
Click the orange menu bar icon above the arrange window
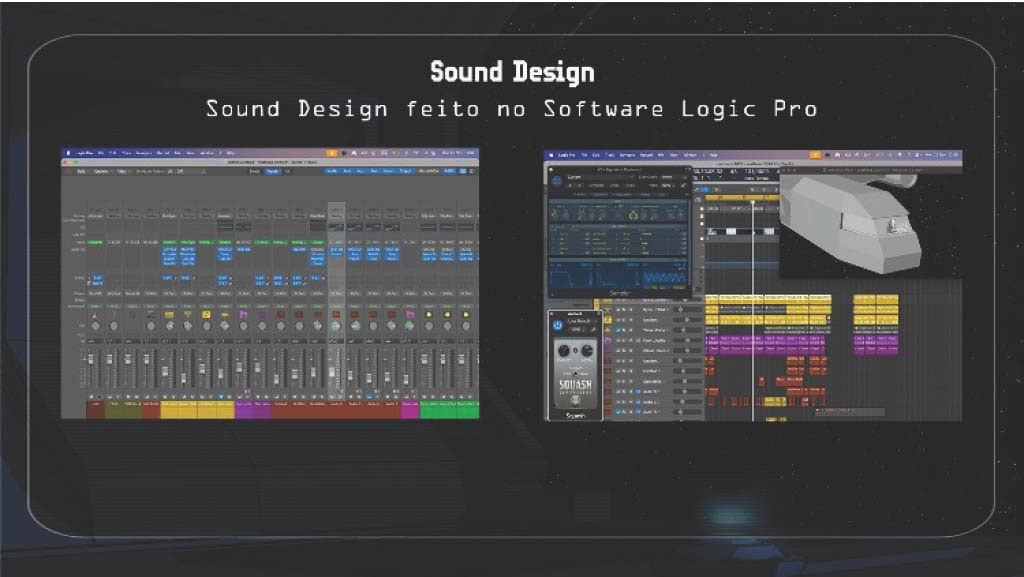815,155
